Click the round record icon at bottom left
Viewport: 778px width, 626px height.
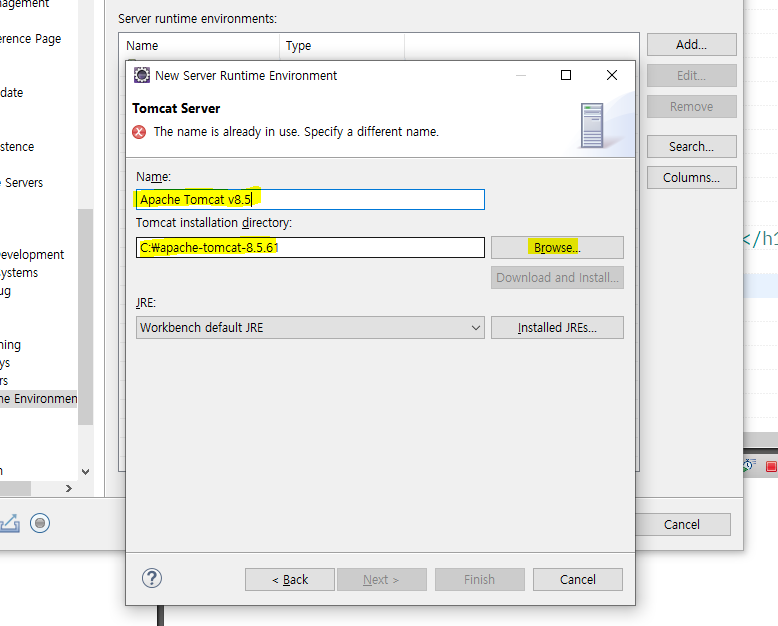click(x=40, y=523)
